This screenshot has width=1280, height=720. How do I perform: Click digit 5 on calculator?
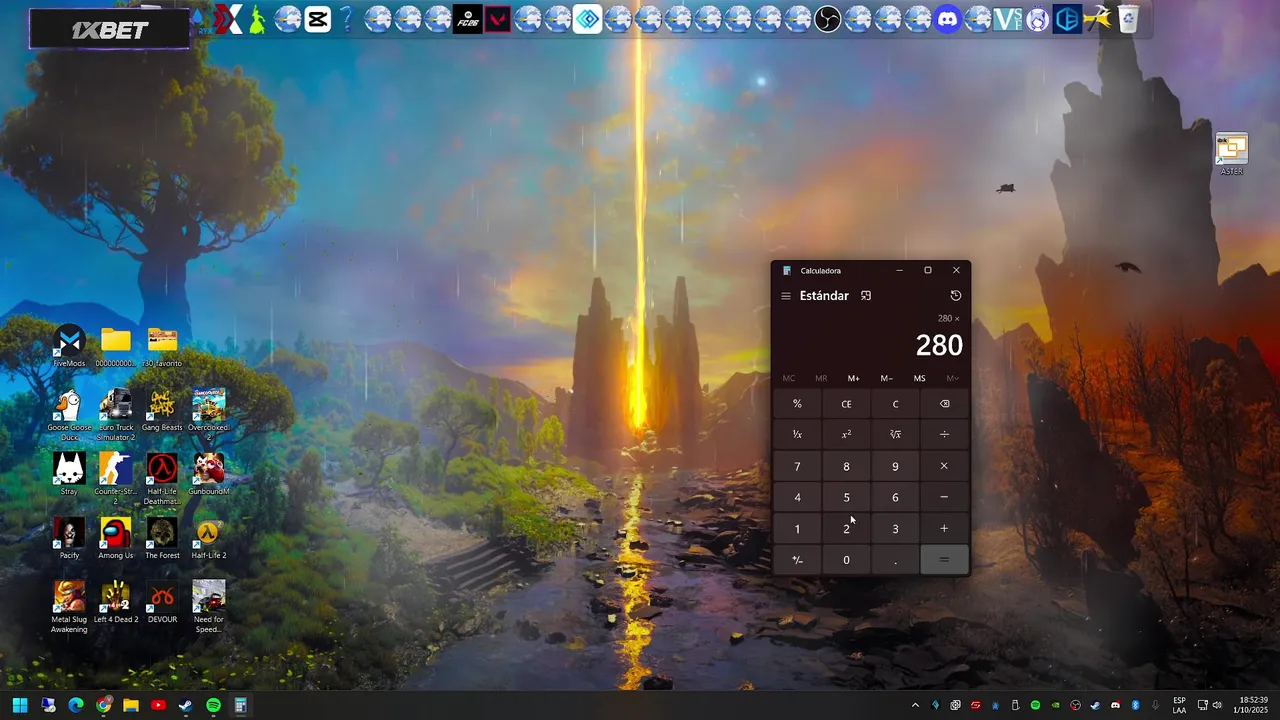846,497
